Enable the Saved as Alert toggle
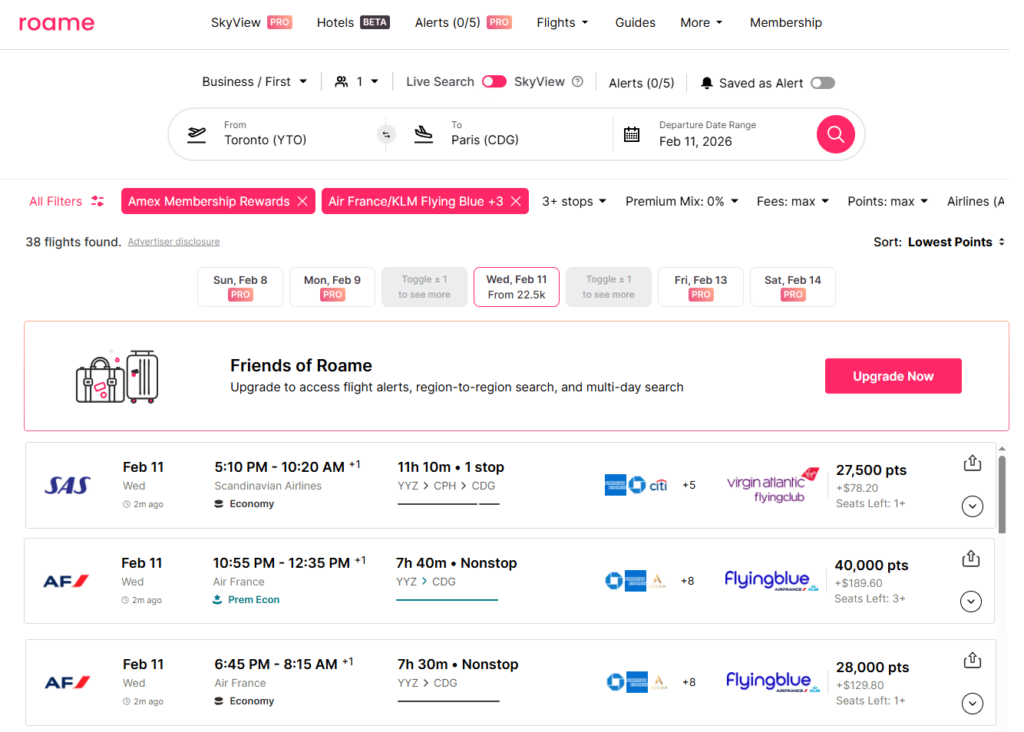 [822, 82]
